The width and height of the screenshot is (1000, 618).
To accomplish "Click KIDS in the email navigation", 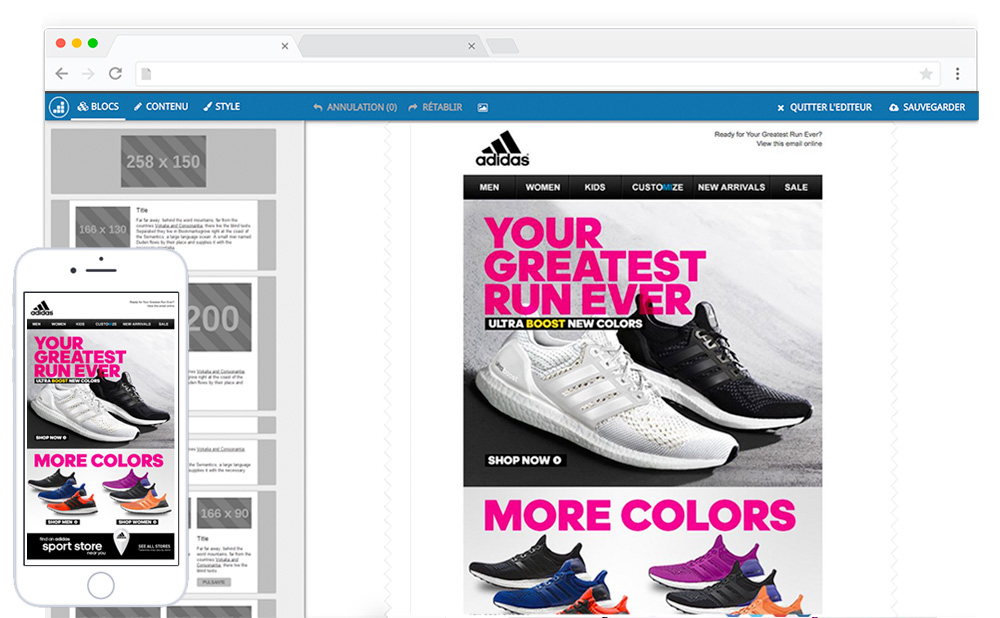I will click(x=594, y=187).
